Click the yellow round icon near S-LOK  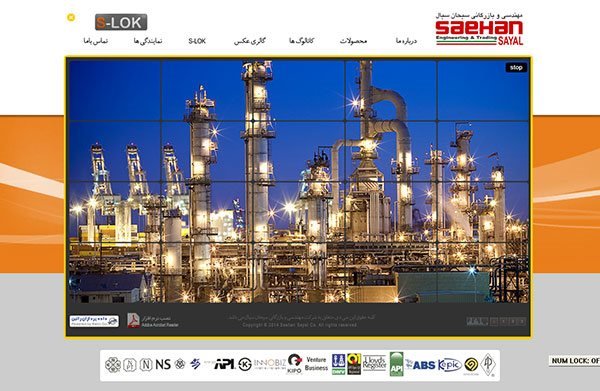point(71,17)
